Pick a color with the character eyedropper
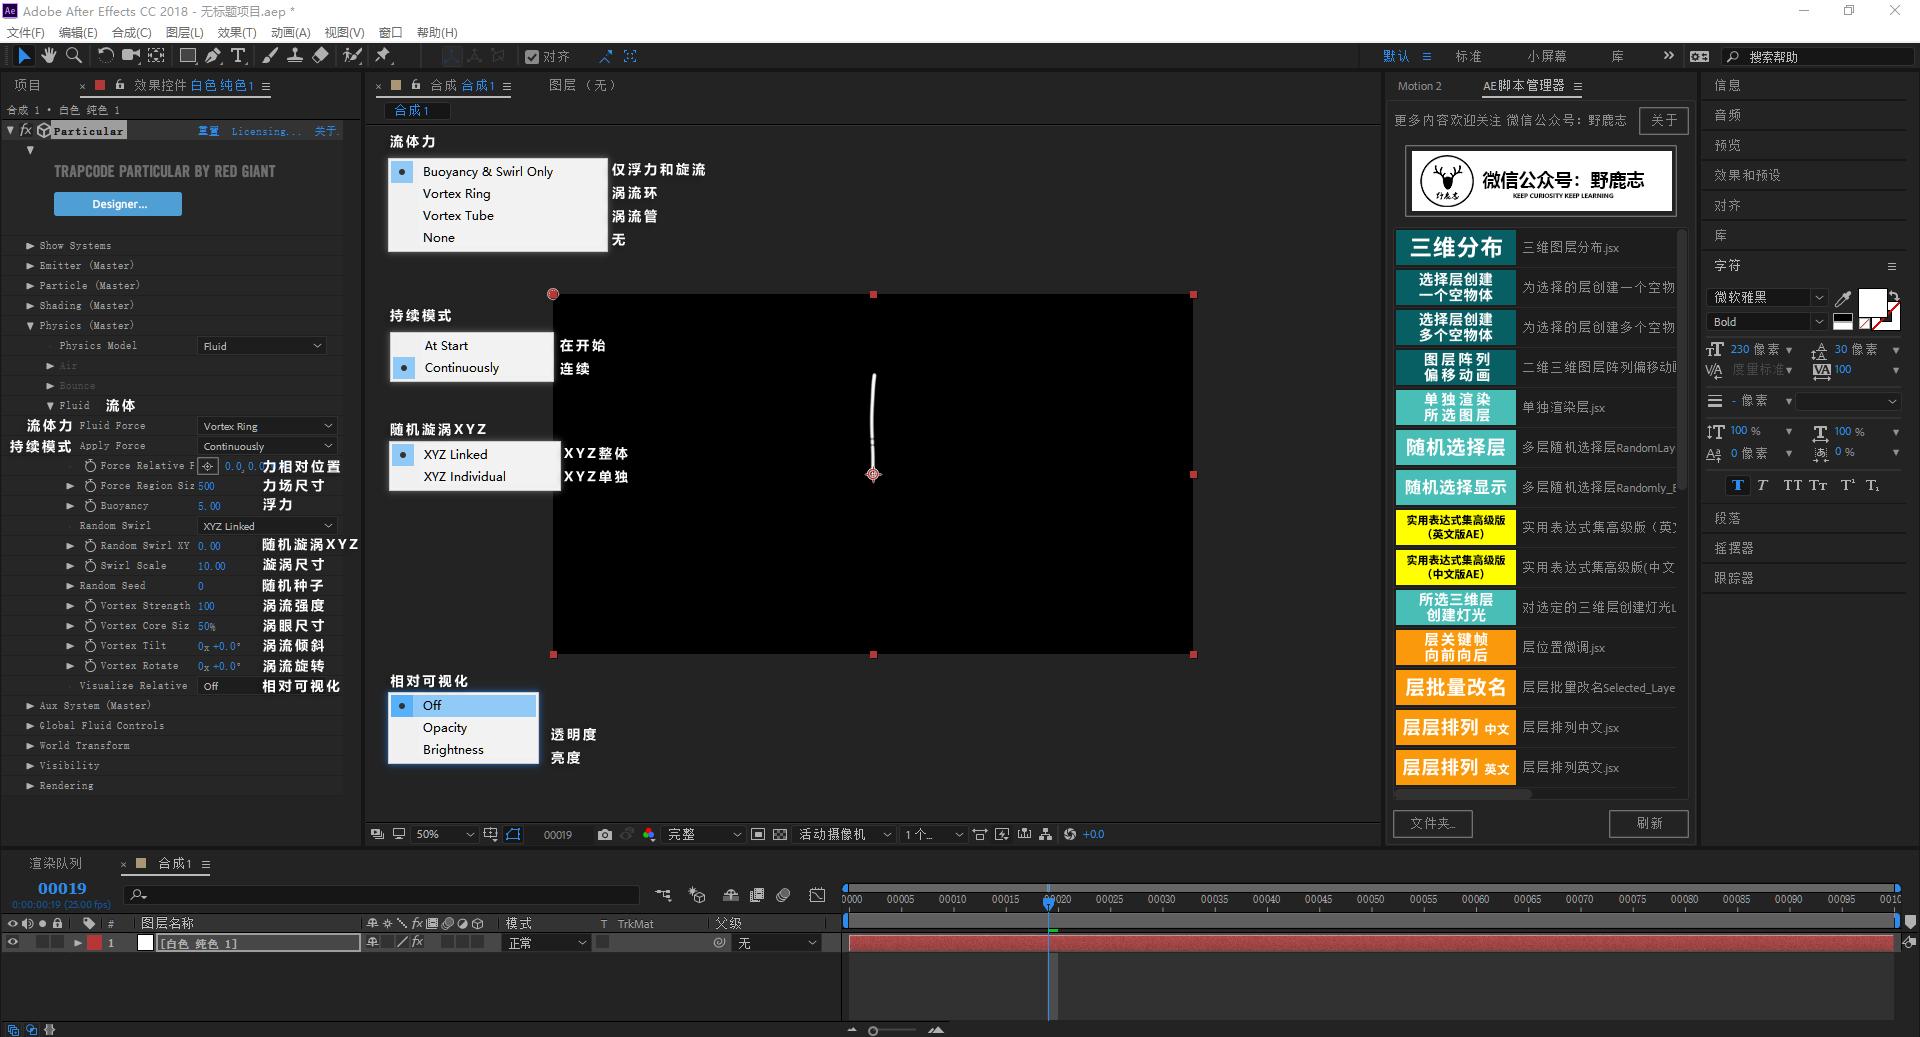The width and height of the screenshot is (1920, 1037). pyautogui.click(x=1843, y=298)
